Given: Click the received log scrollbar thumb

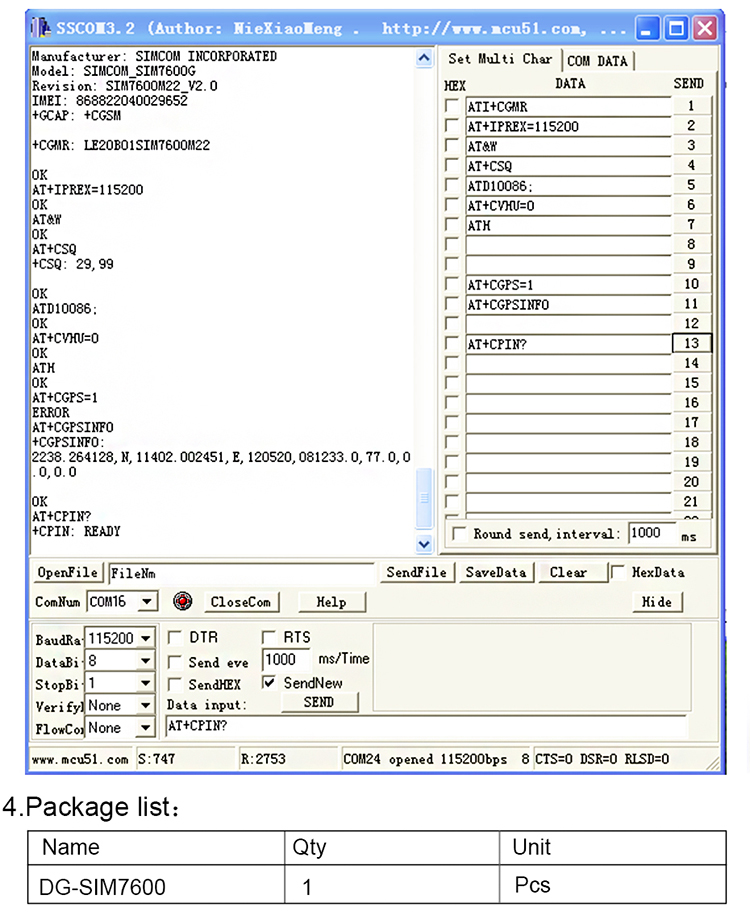Looking at the screenshot, I should [x=424, y=498].
